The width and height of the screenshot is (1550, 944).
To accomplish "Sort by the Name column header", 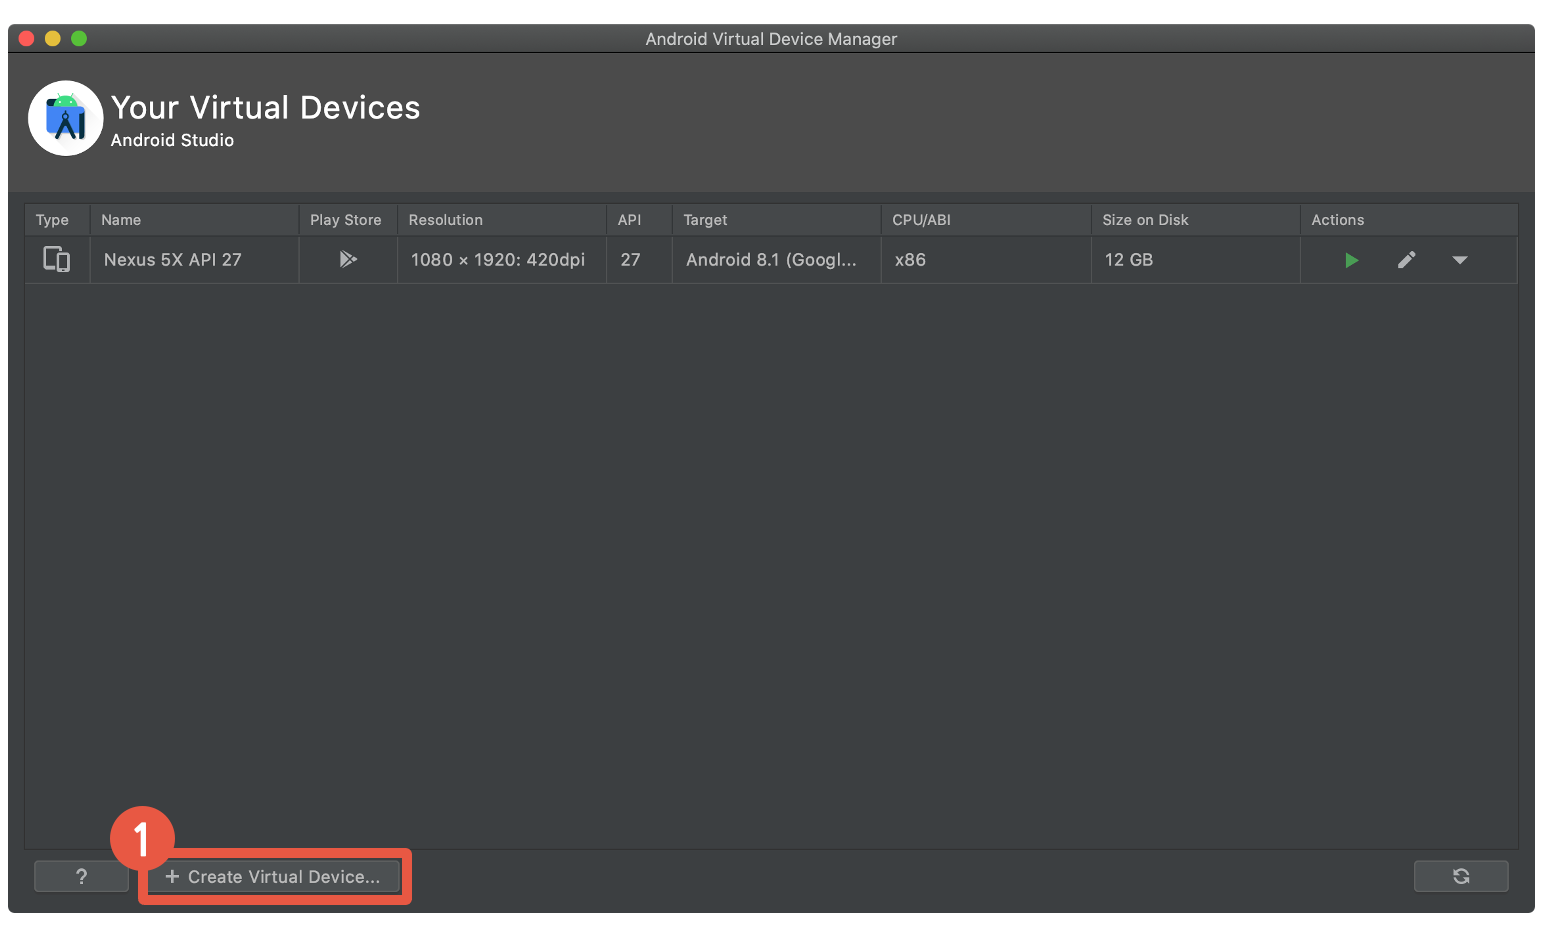I will click(x=194, y=220).
